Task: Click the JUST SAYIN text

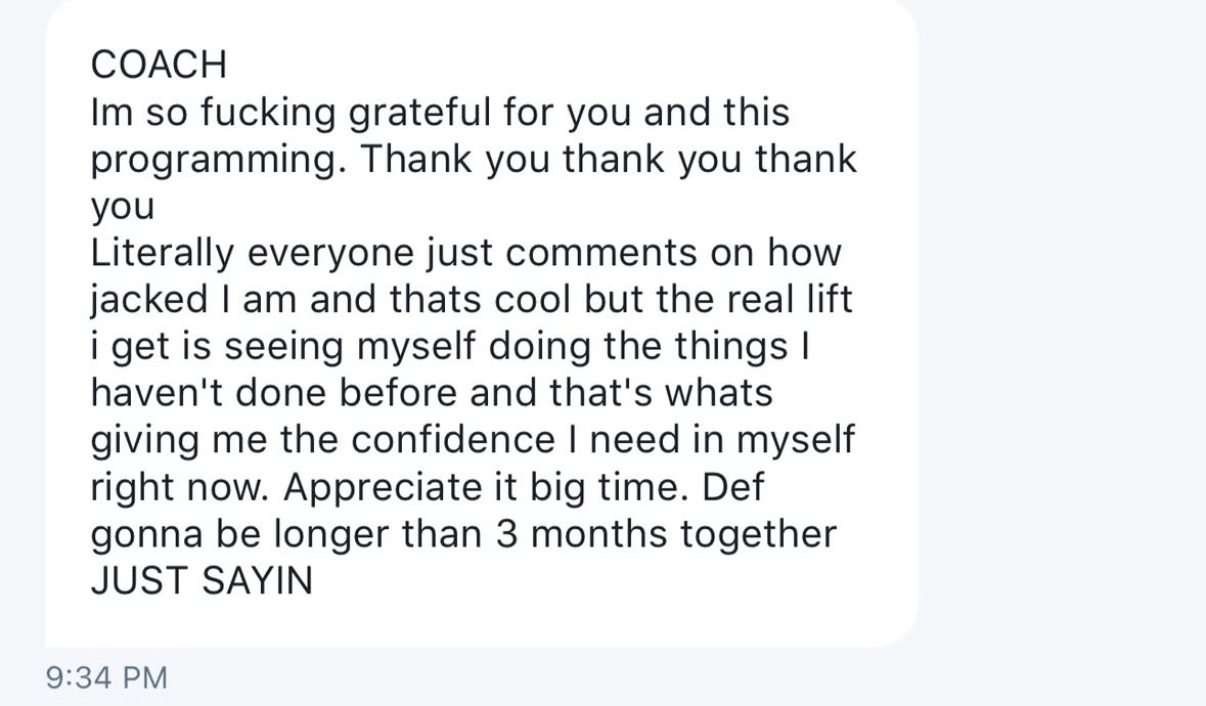Action: pyautogui.click(x=201, y=581)
